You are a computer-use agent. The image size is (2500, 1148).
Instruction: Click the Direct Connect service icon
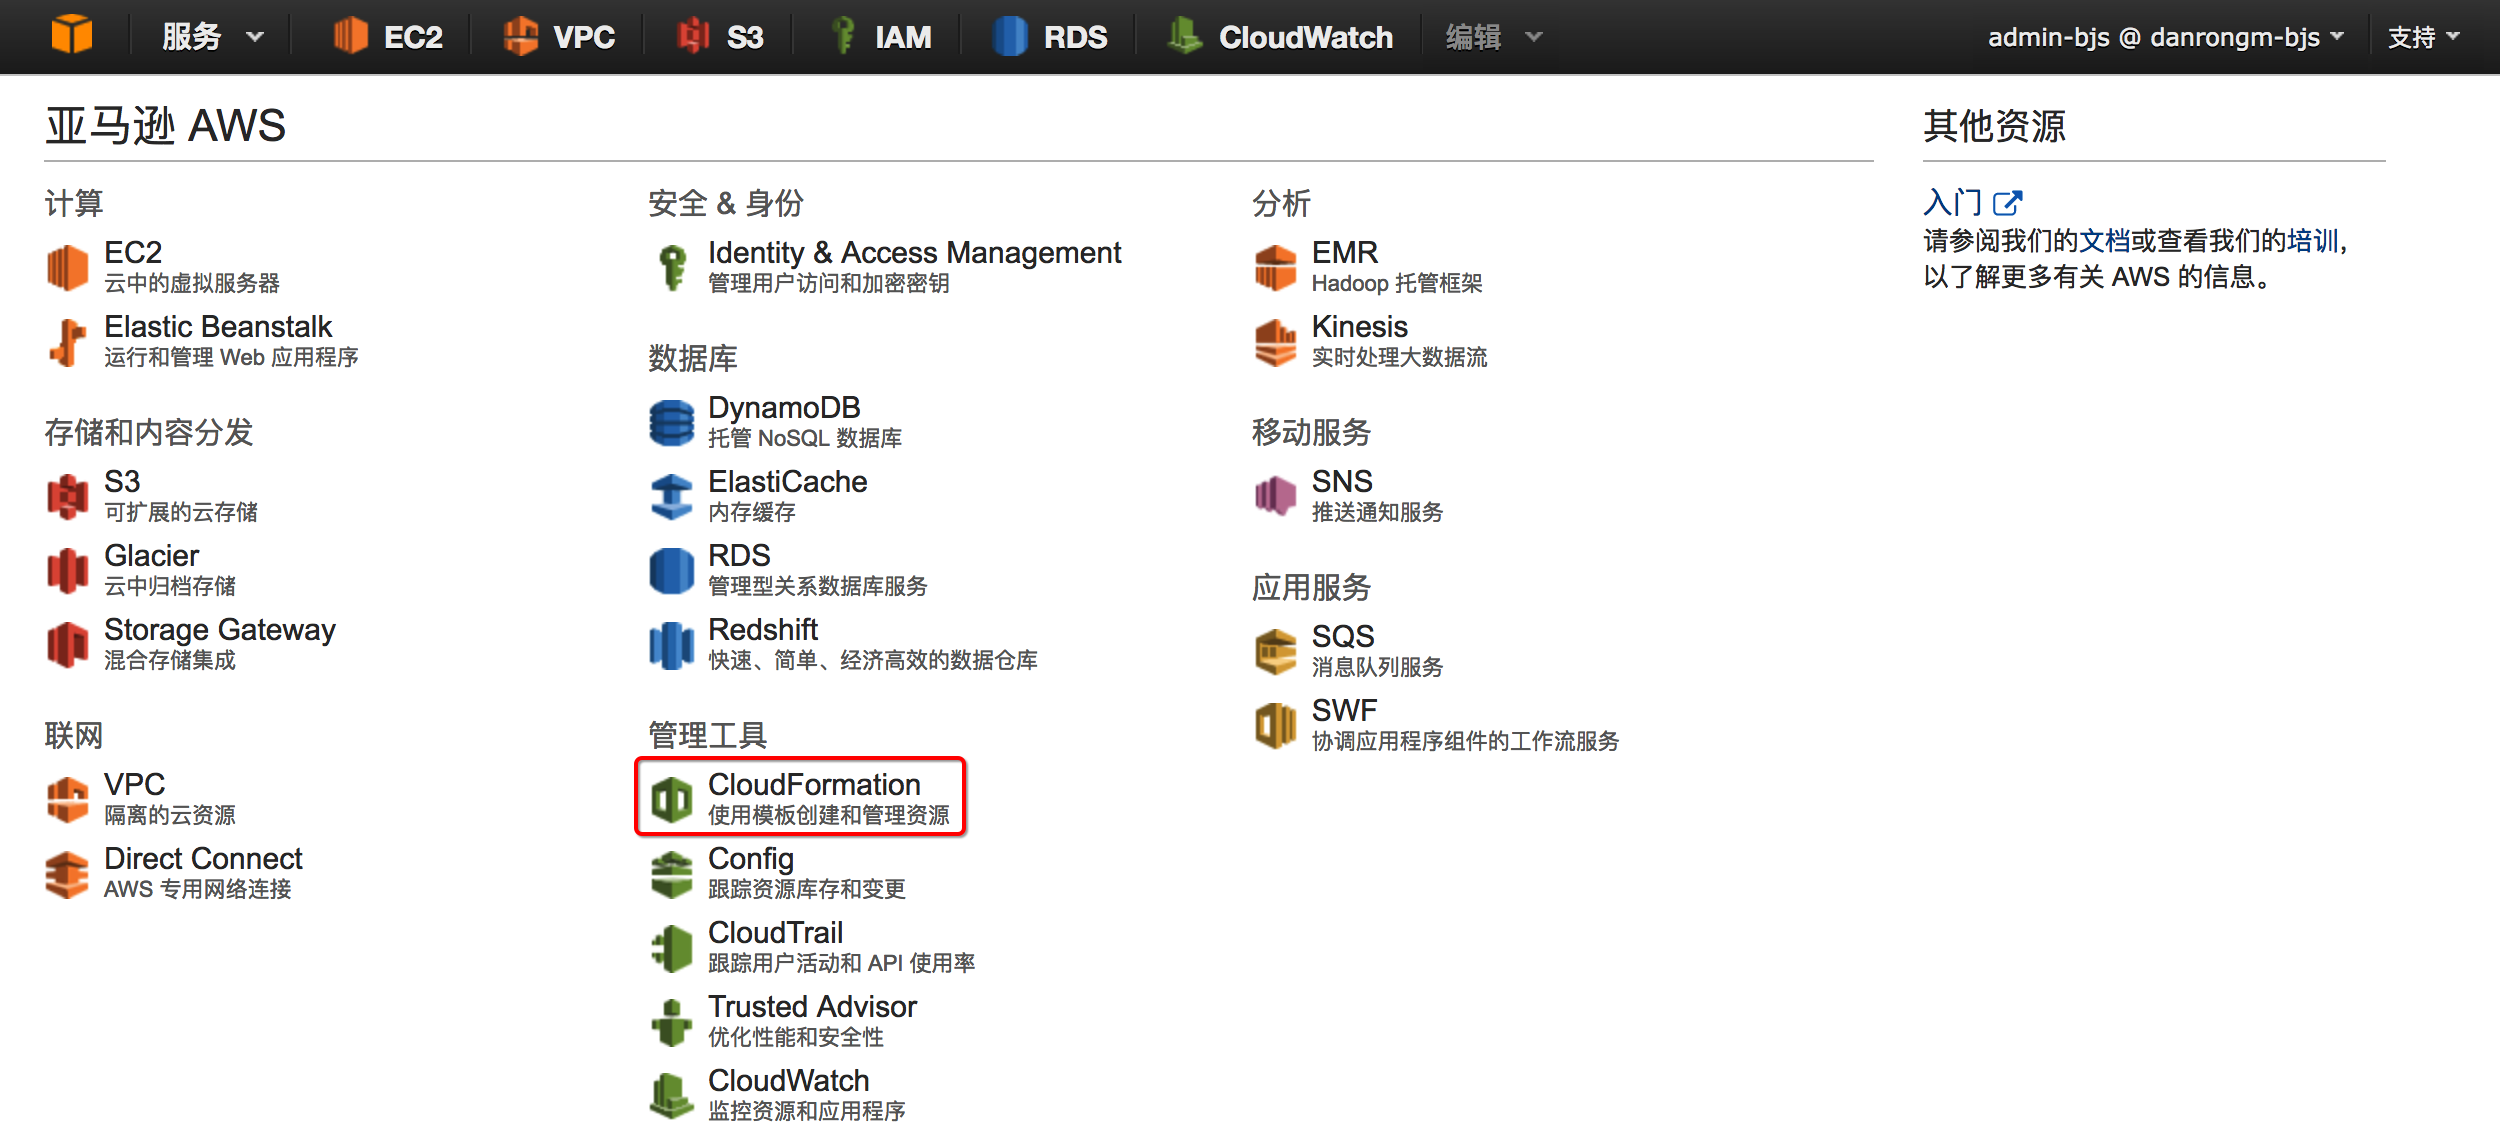pos(68,874)
